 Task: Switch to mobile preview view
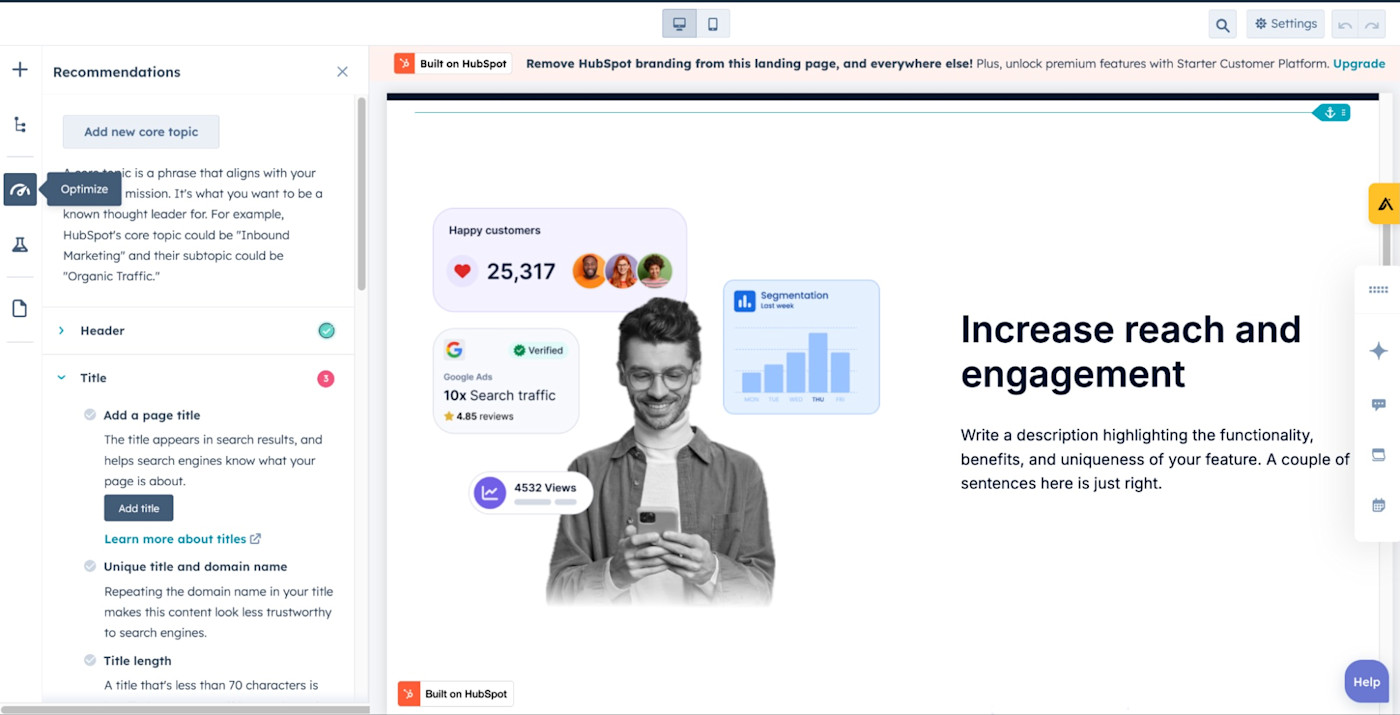(x=713, y=24)
